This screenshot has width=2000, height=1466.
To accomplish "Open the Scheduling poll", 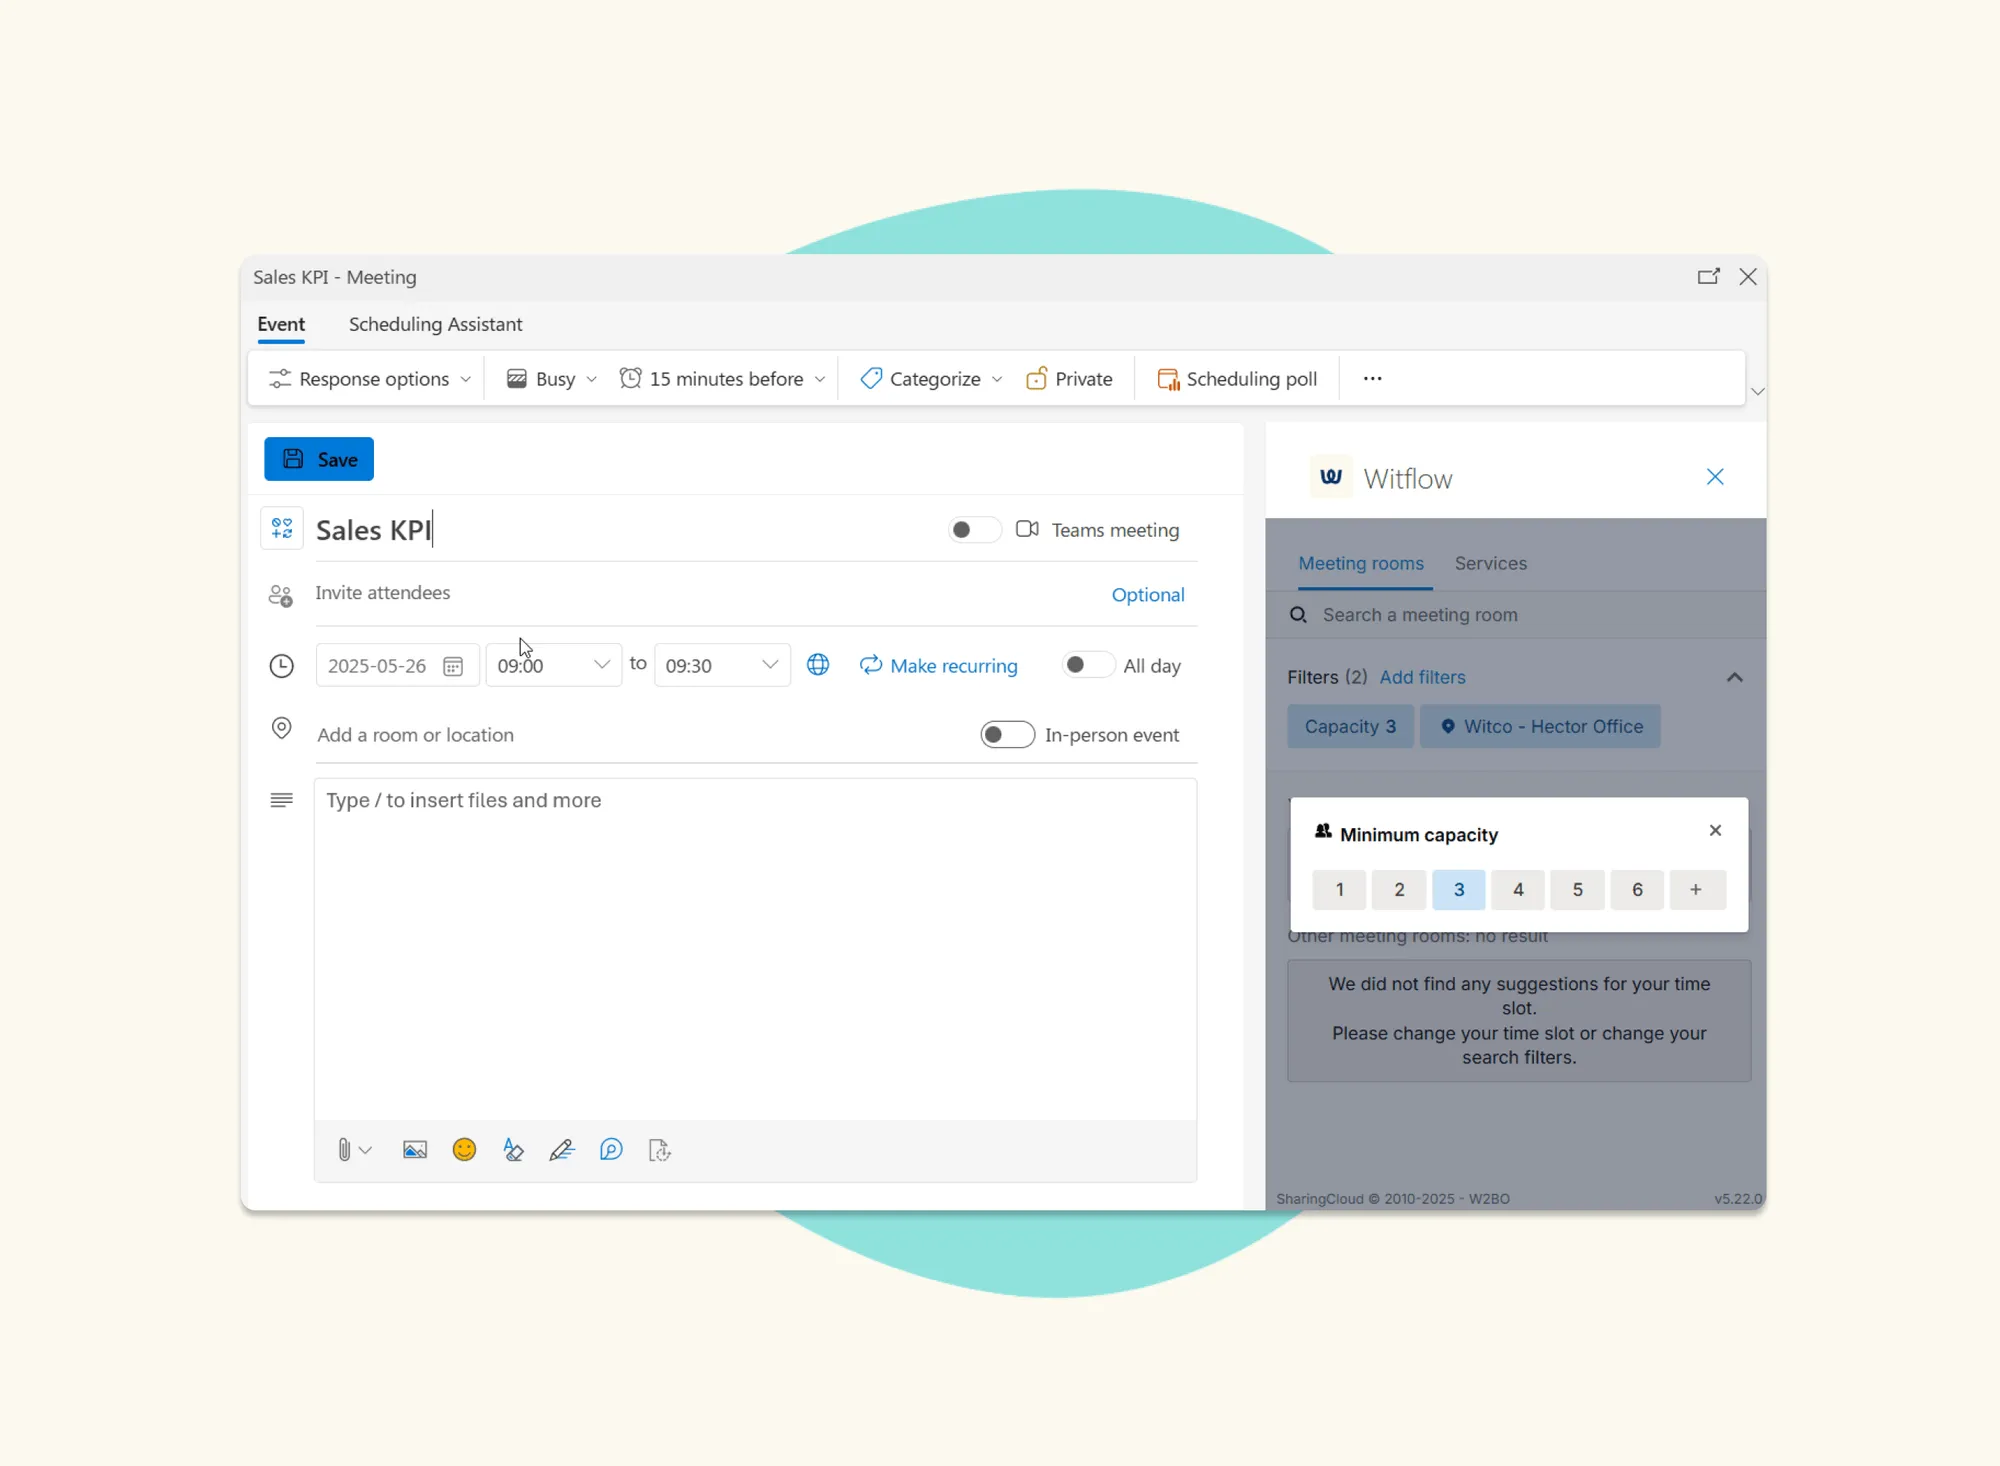I will (x=1237, y=379).
